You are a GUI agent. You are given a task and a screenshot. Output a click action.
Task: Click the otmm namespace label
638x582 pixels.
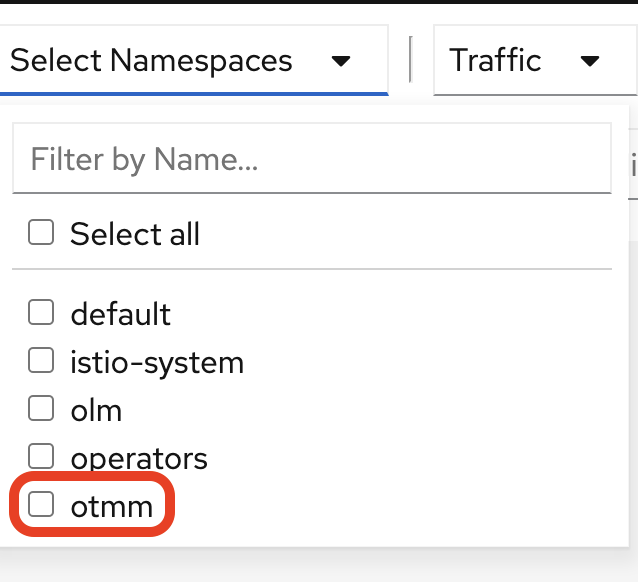point(112,507)
